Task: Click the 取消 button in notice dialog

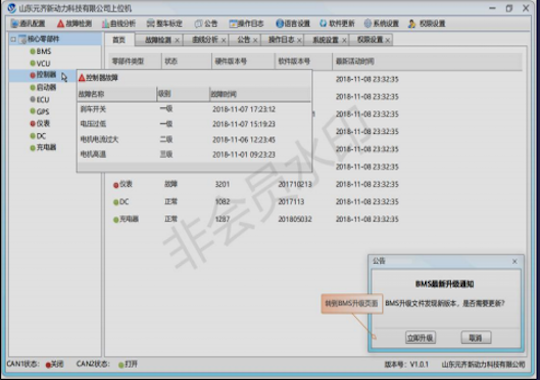Action: coord(476,338)
